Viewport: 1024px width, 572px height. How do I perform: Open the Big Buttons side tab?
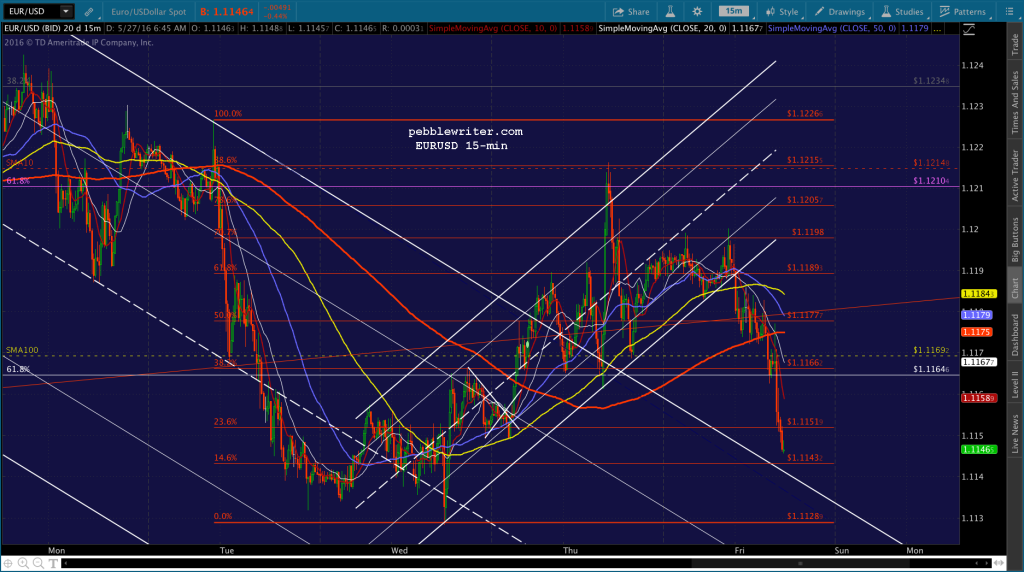pos(1015,239)
